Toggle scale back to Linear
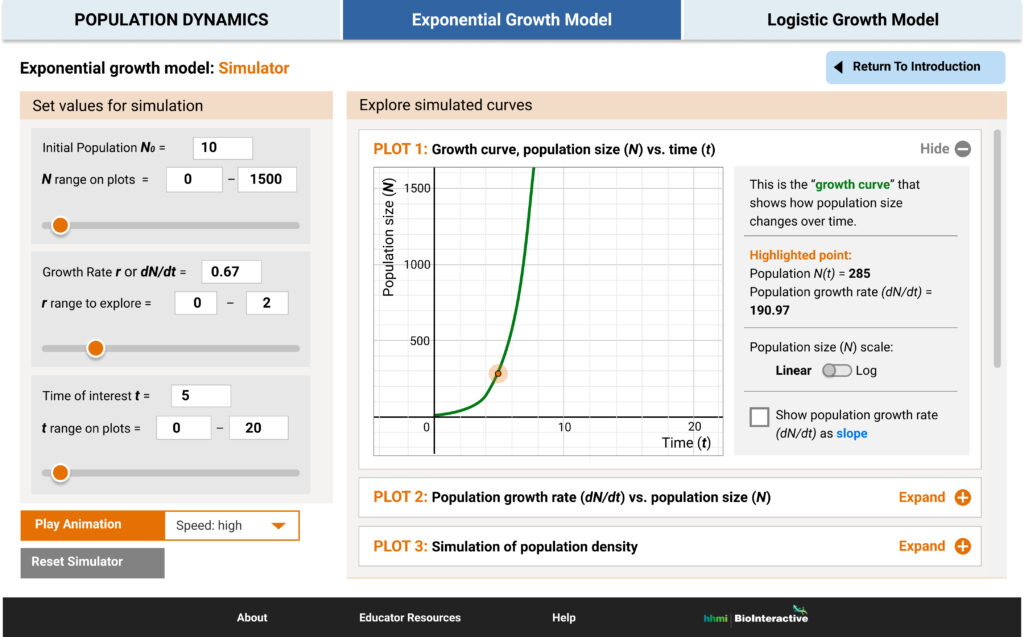Viewport: 1024px width, 637px height. 793,370
